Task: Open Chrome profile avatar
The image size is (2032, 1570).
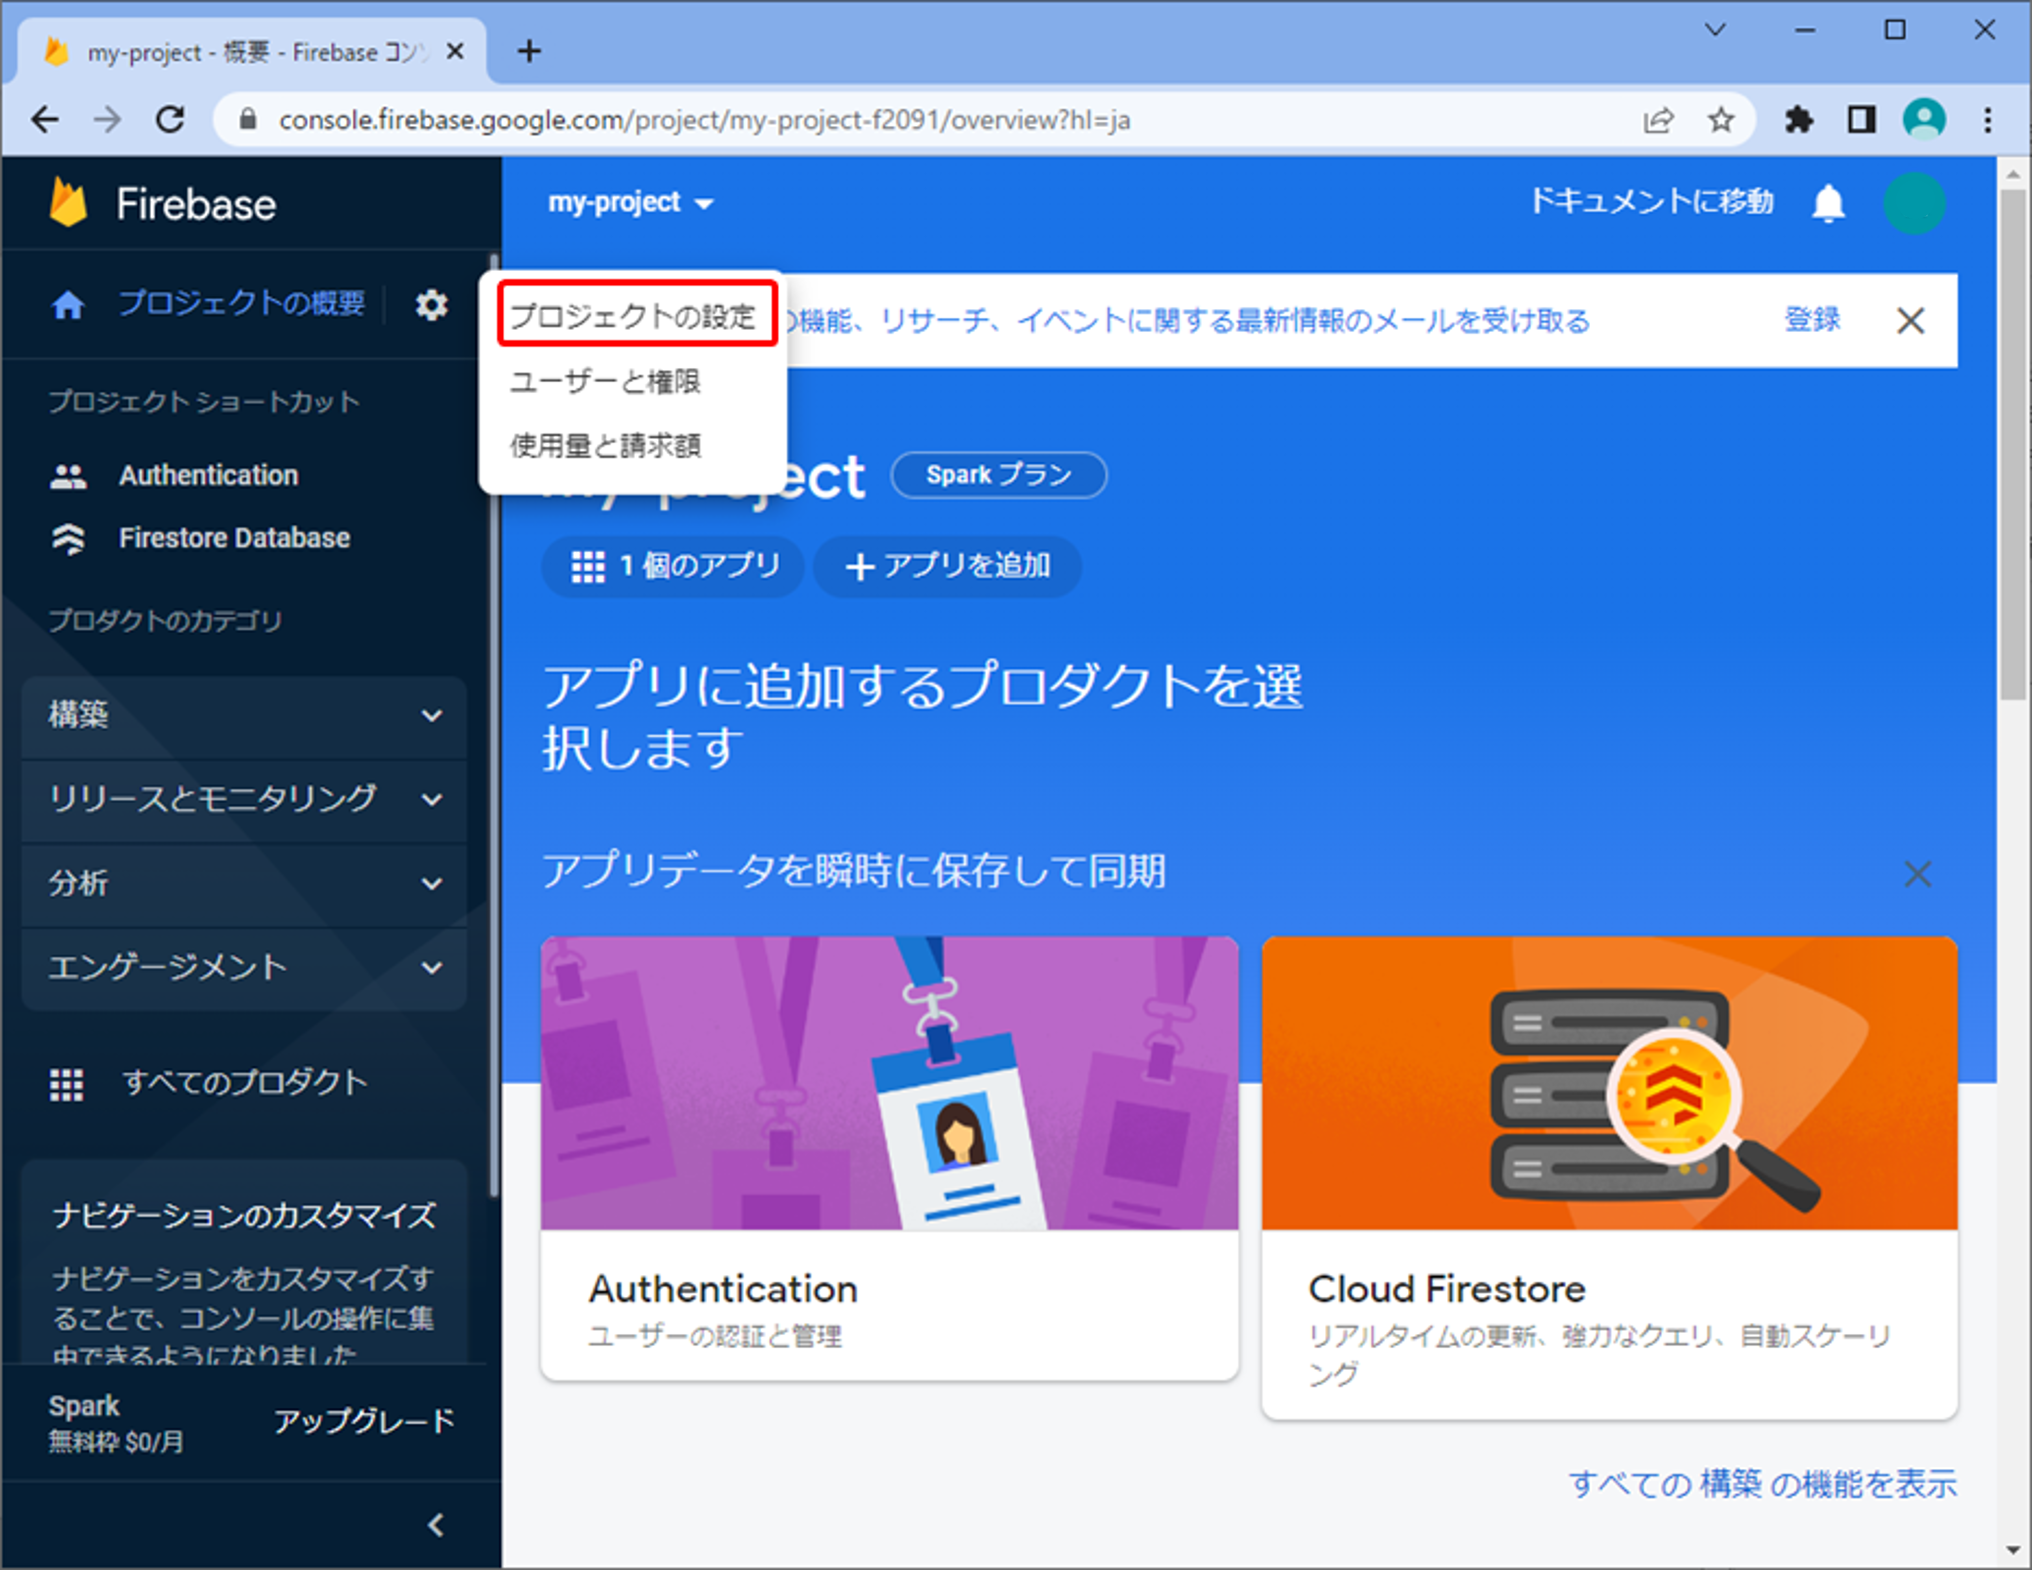Action: click(1923, 120)
